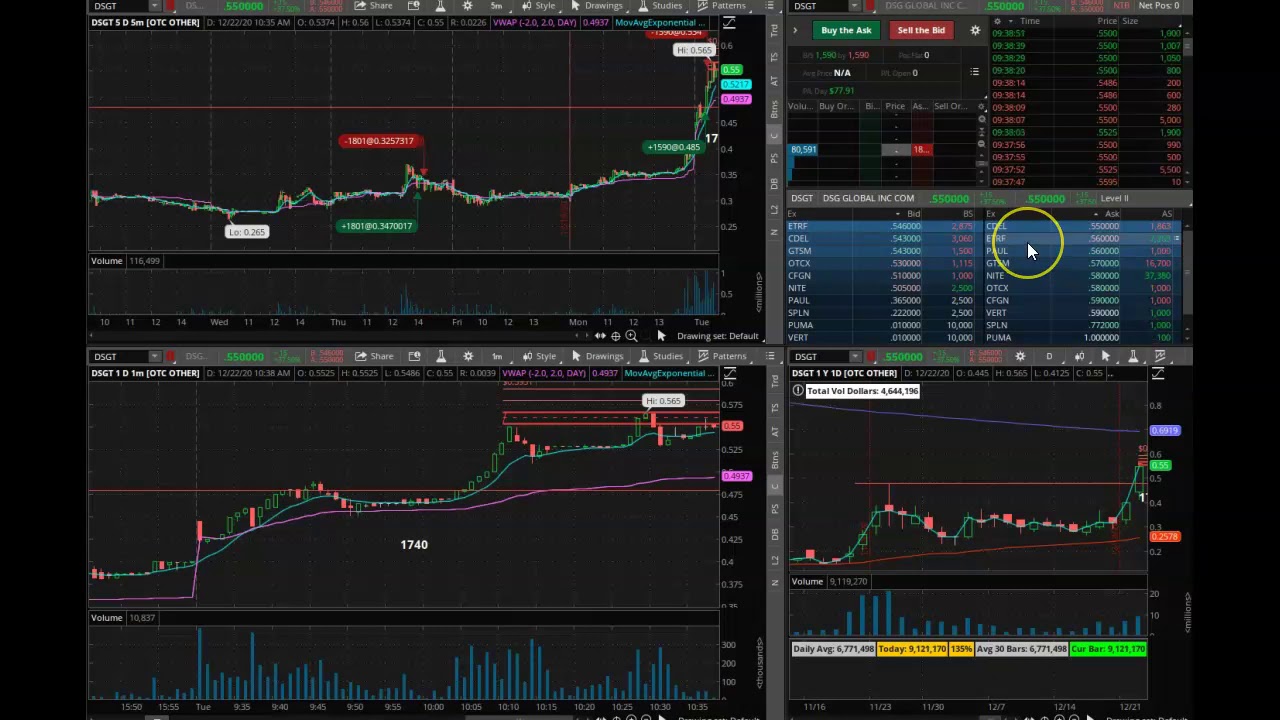Open Patterns menu in top-left chart
Viewport: 1280px width, 720px height.
click(723, 6)
